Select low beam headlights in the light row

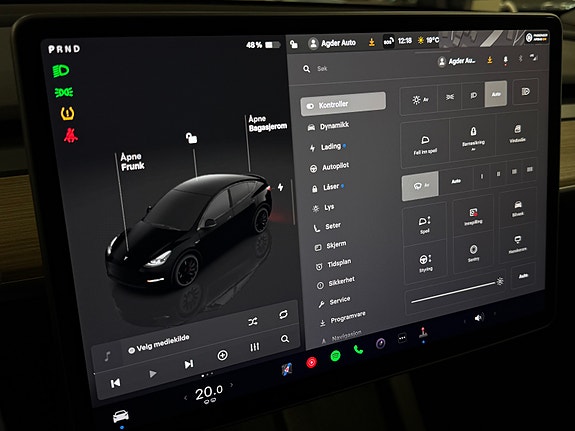(x=473, y=95)
